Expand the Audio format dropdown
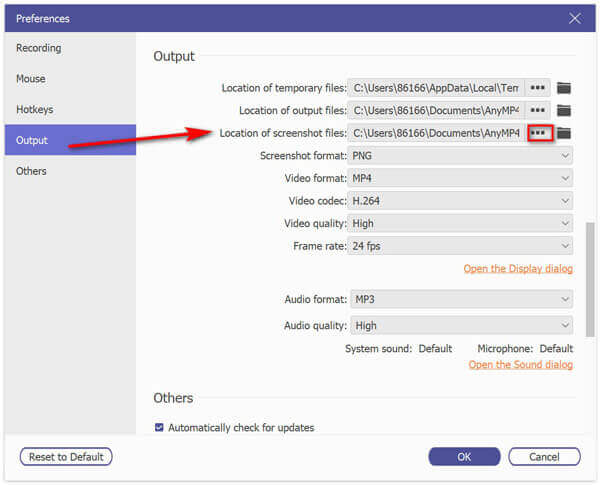This screenshot has height=485, width=600. (460, 299)
